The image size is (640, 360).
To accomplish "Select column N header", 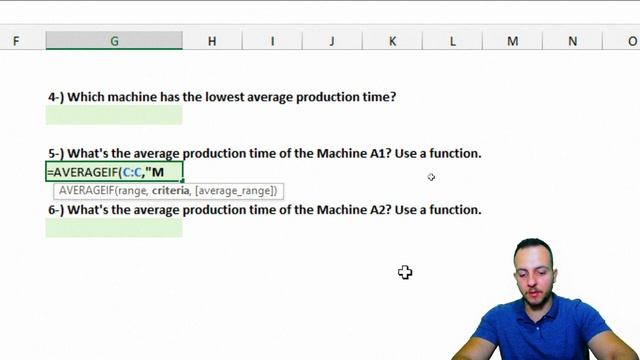I will (572, 41).
